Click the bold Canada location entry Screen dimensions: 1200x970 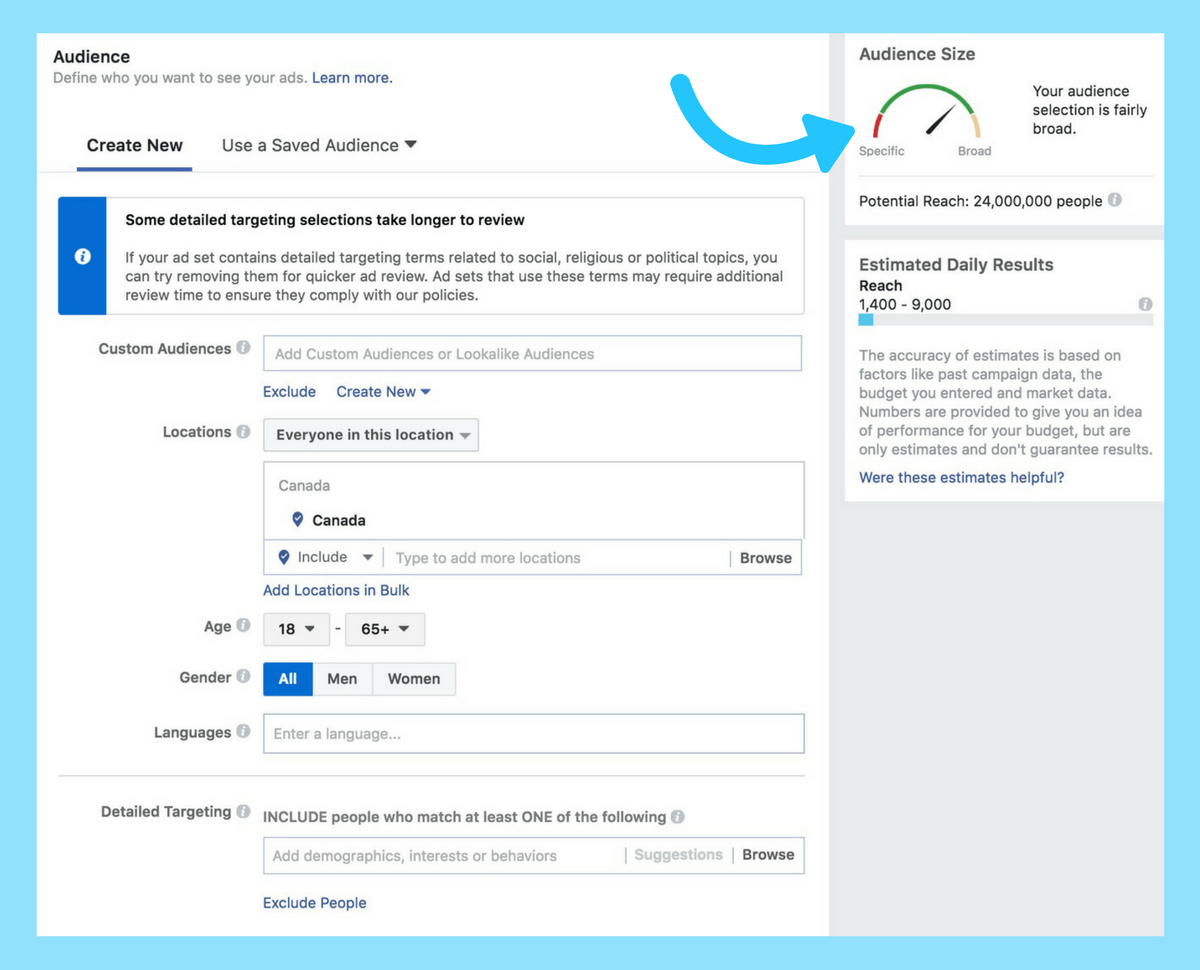tap(339, 520)
